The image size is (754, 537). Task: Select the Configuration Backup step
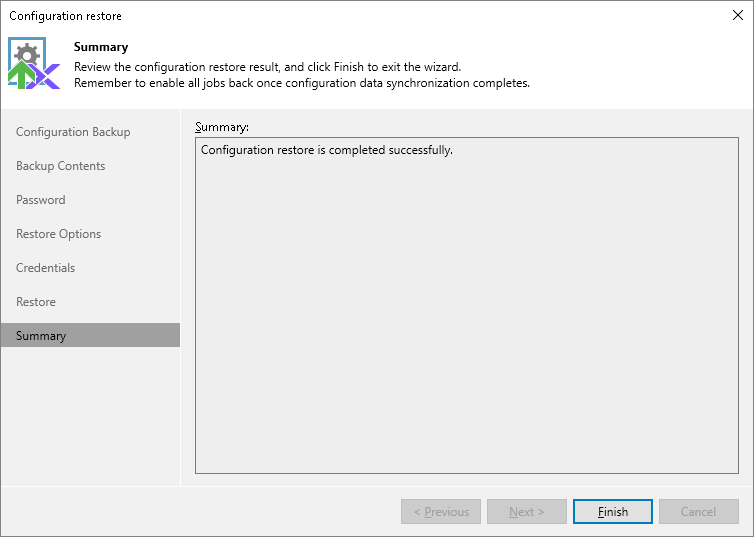[73, 132]
